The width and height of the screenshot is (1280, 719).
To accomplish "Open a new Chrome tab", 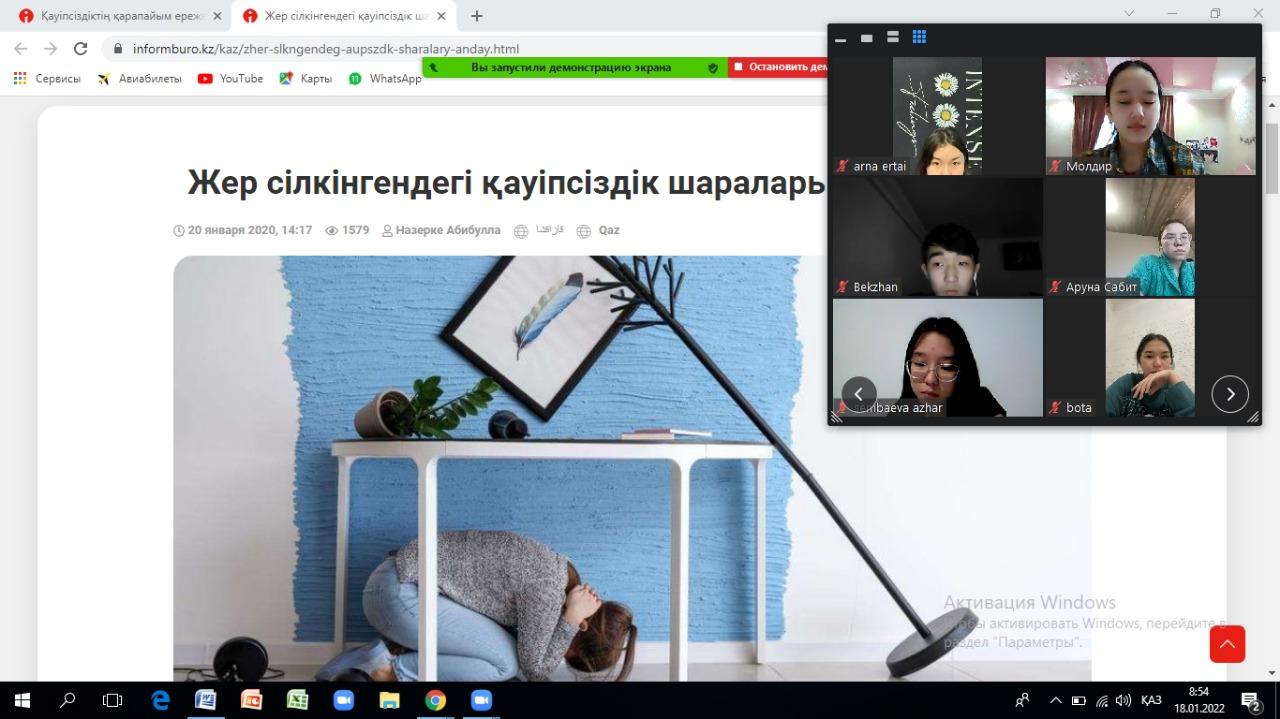I will click(477, 16).
